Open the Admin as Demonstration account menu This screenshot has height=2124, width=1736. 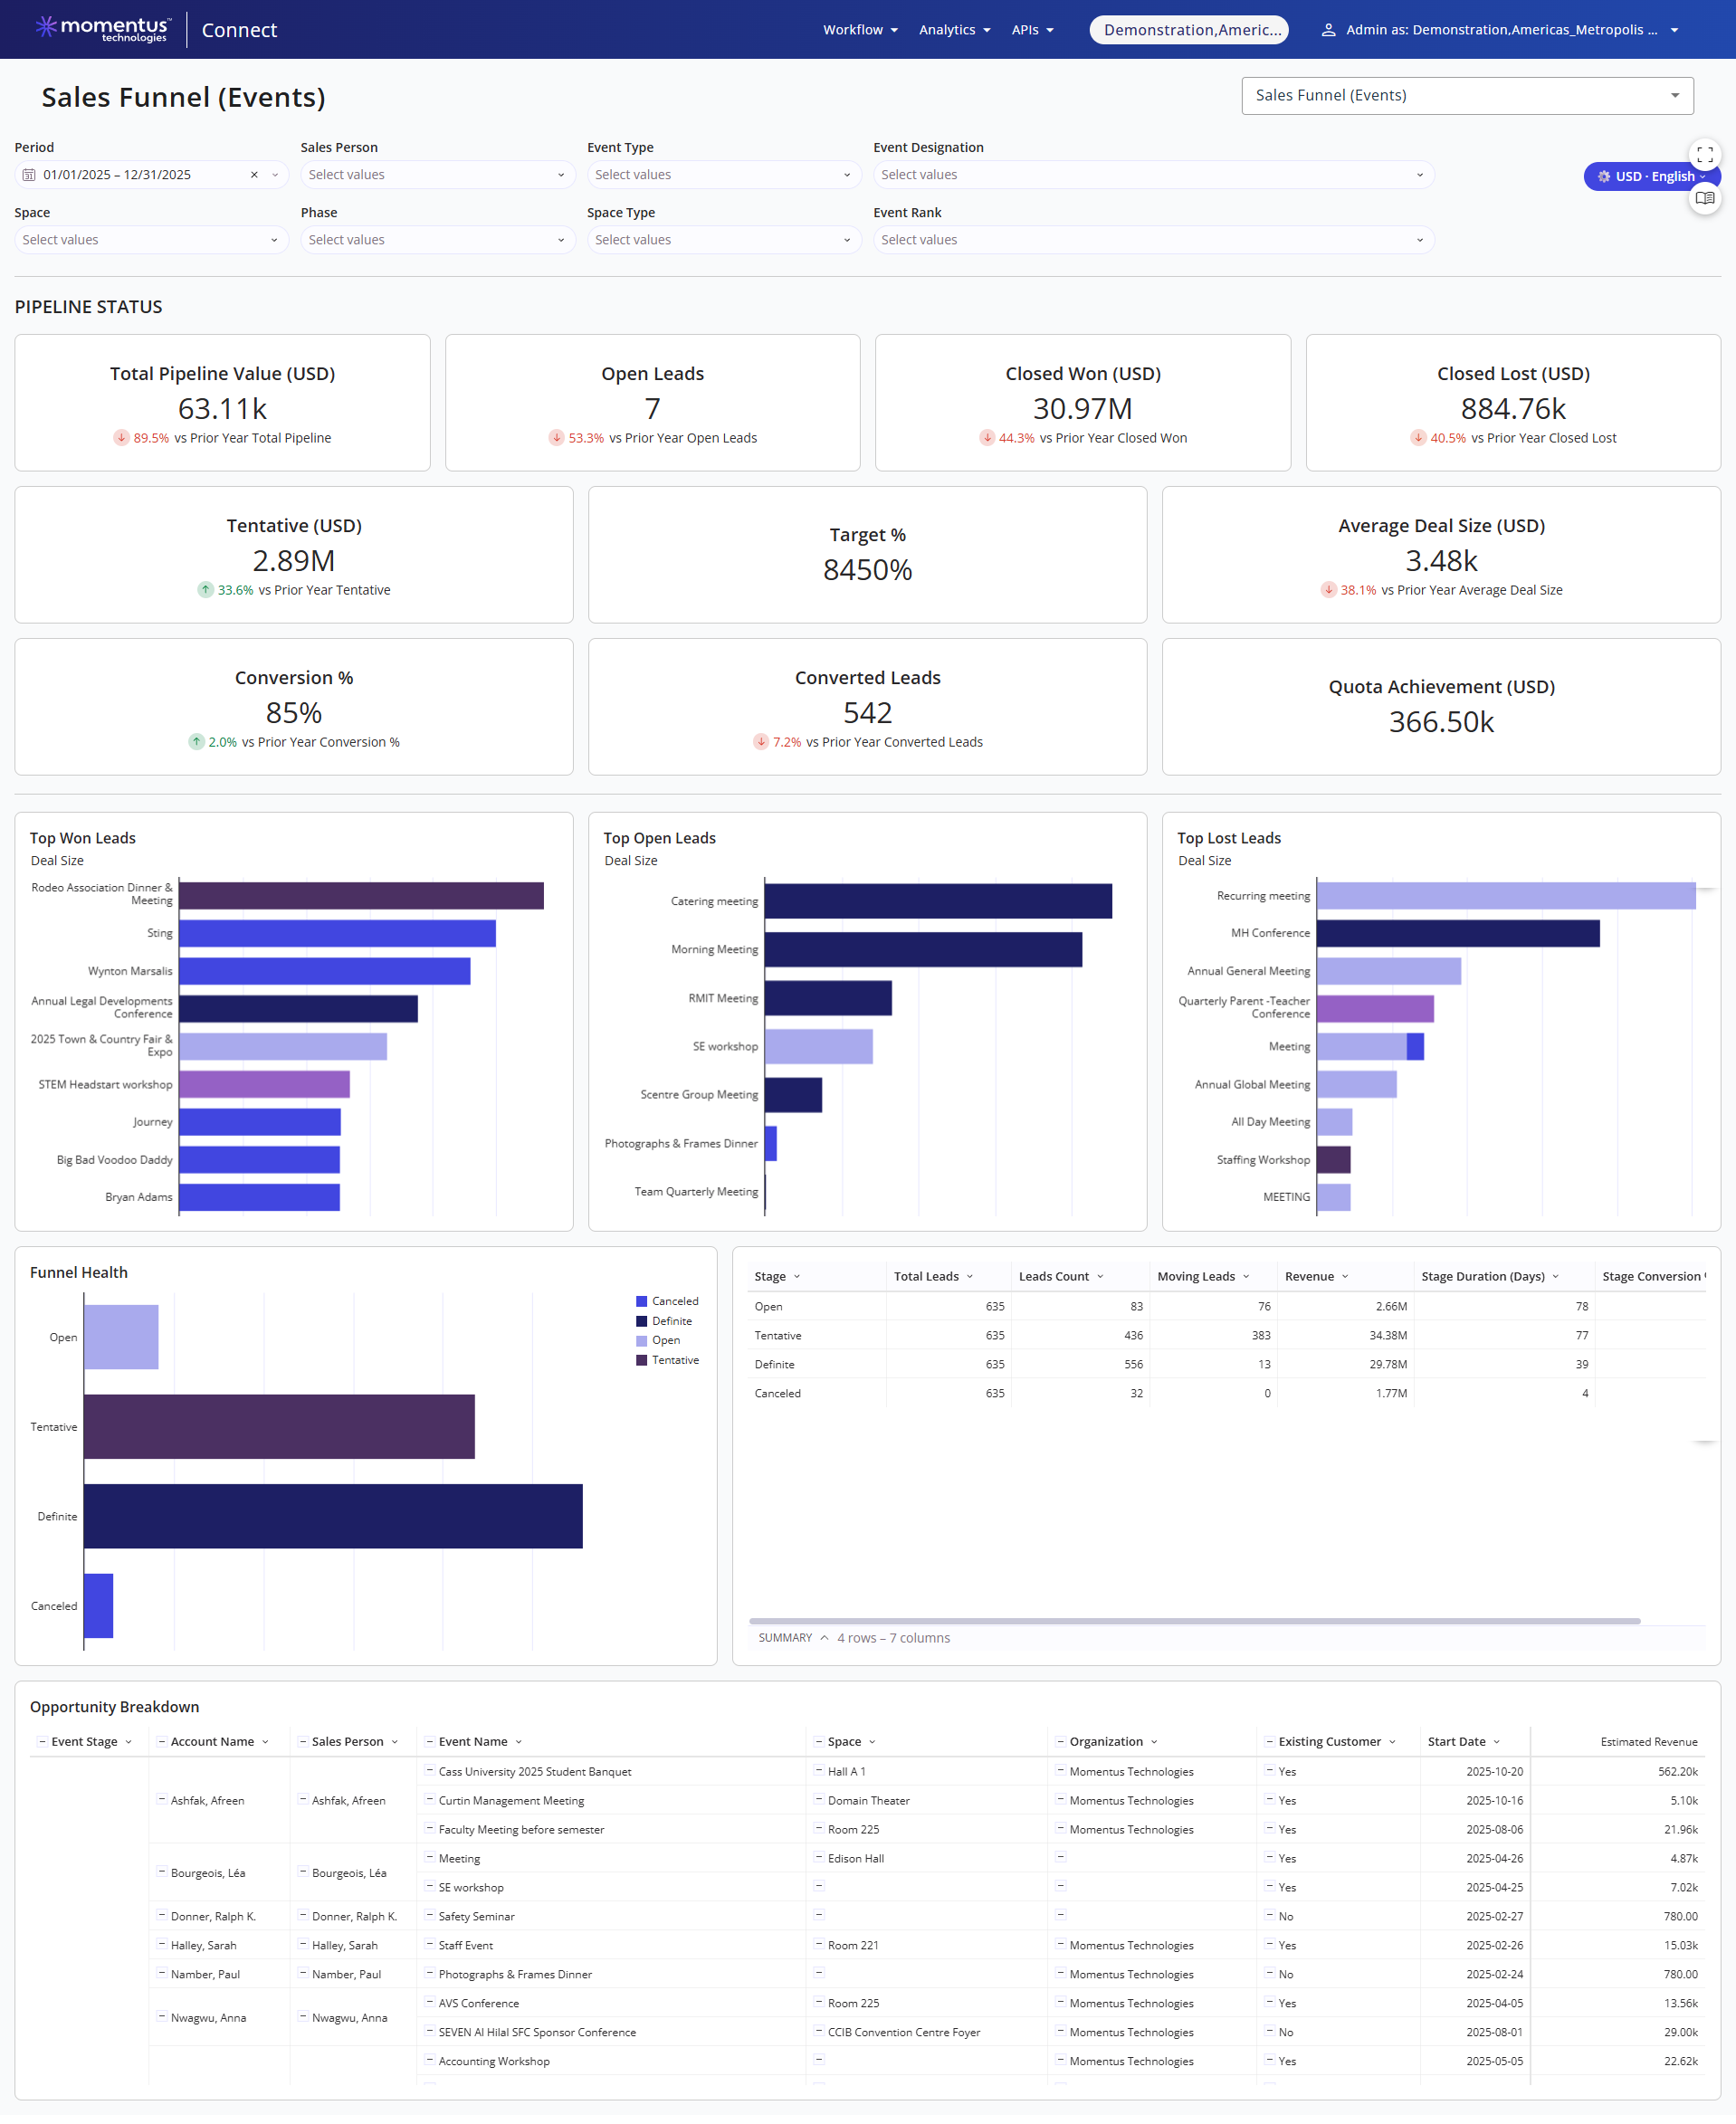[x=1499, y=30]
